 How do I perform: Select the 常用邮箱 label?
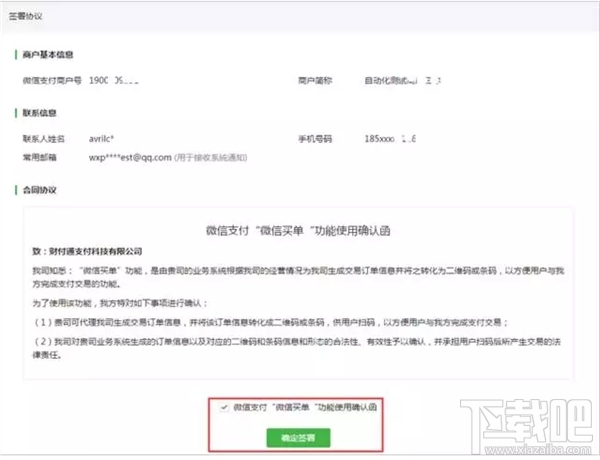click(39, 157)
